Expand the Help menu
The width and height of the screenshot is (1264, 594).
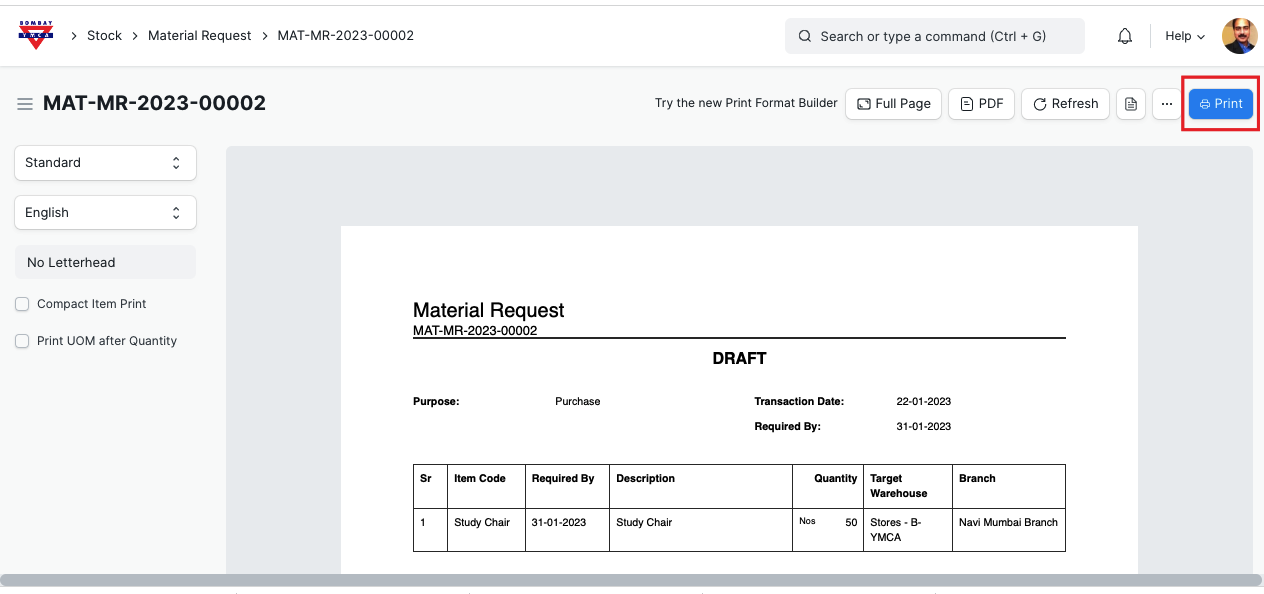[x=1184, y=36]
